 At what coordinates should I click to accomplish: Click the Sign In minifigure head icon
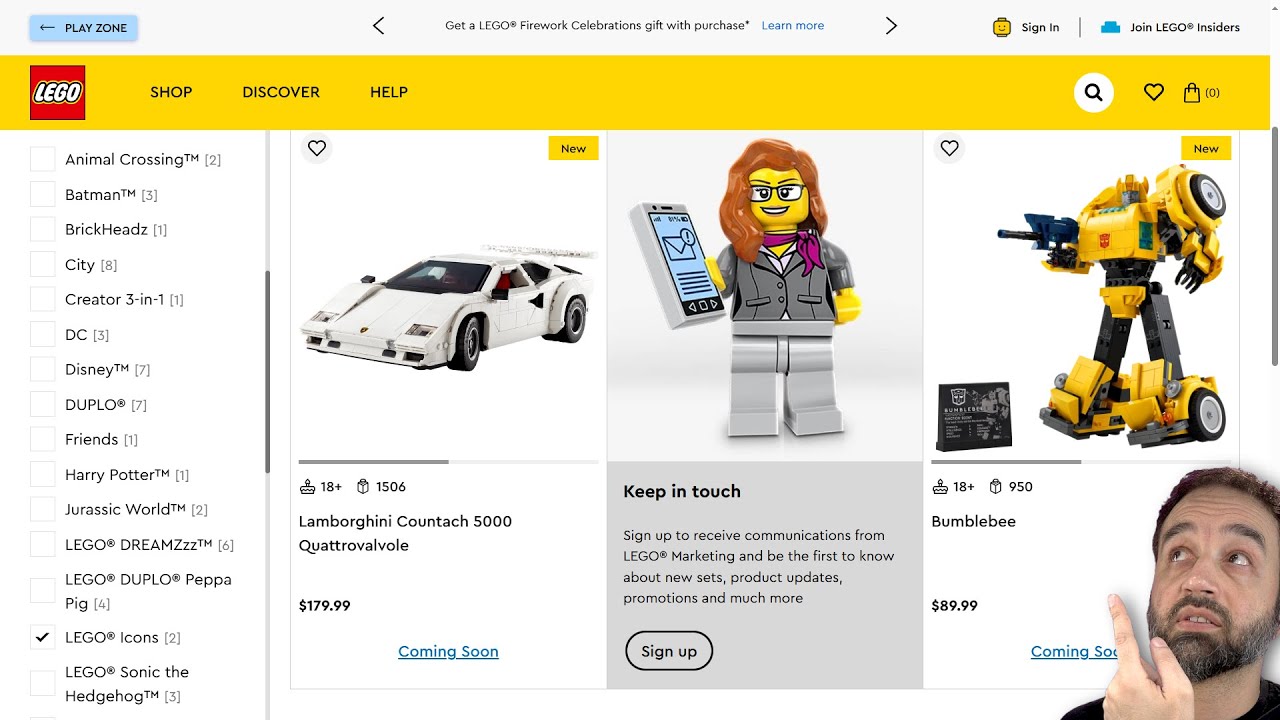[x=1002, y=28]
